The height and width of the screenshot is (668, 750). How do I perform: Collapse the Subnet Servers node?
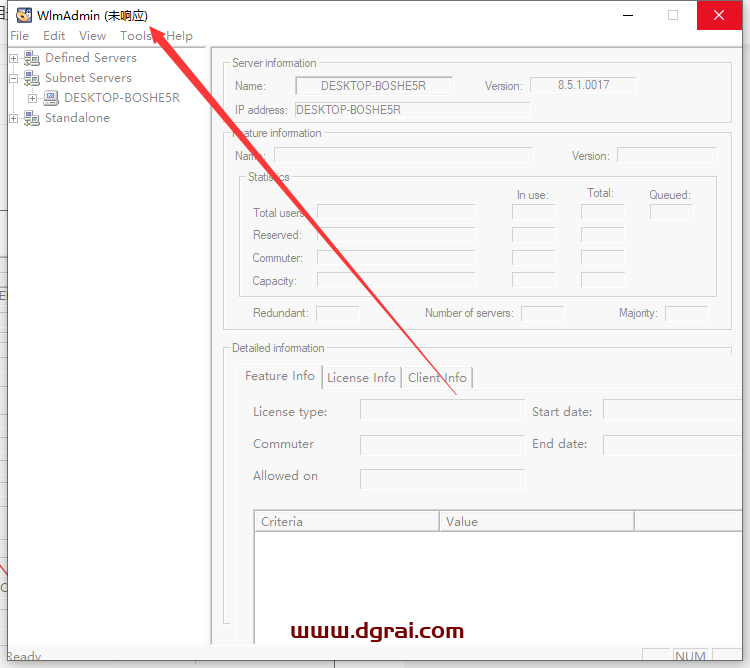13,78
